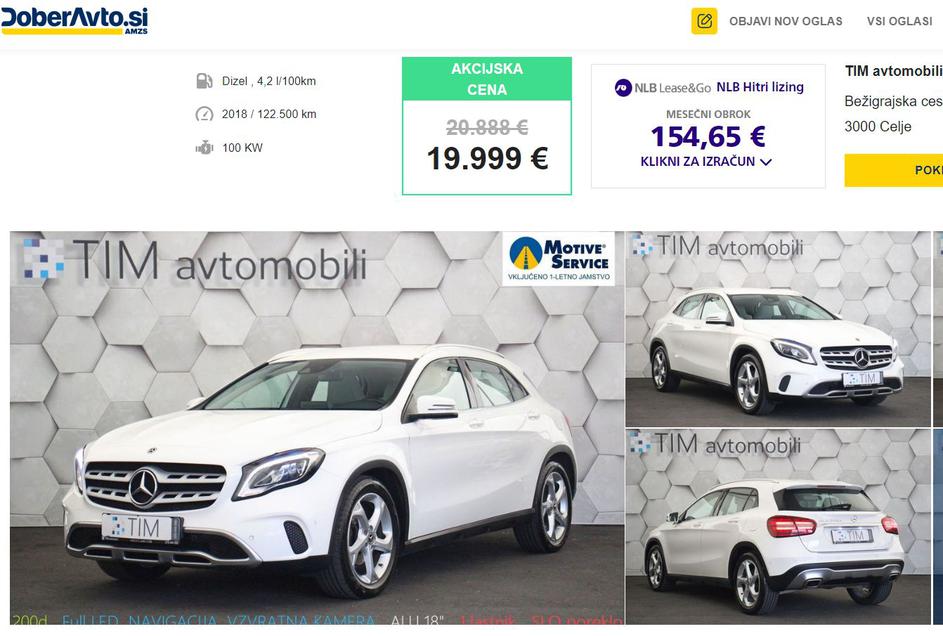Click the 19.999 € sale price
943x636 pixels.
tap(487, 159)
